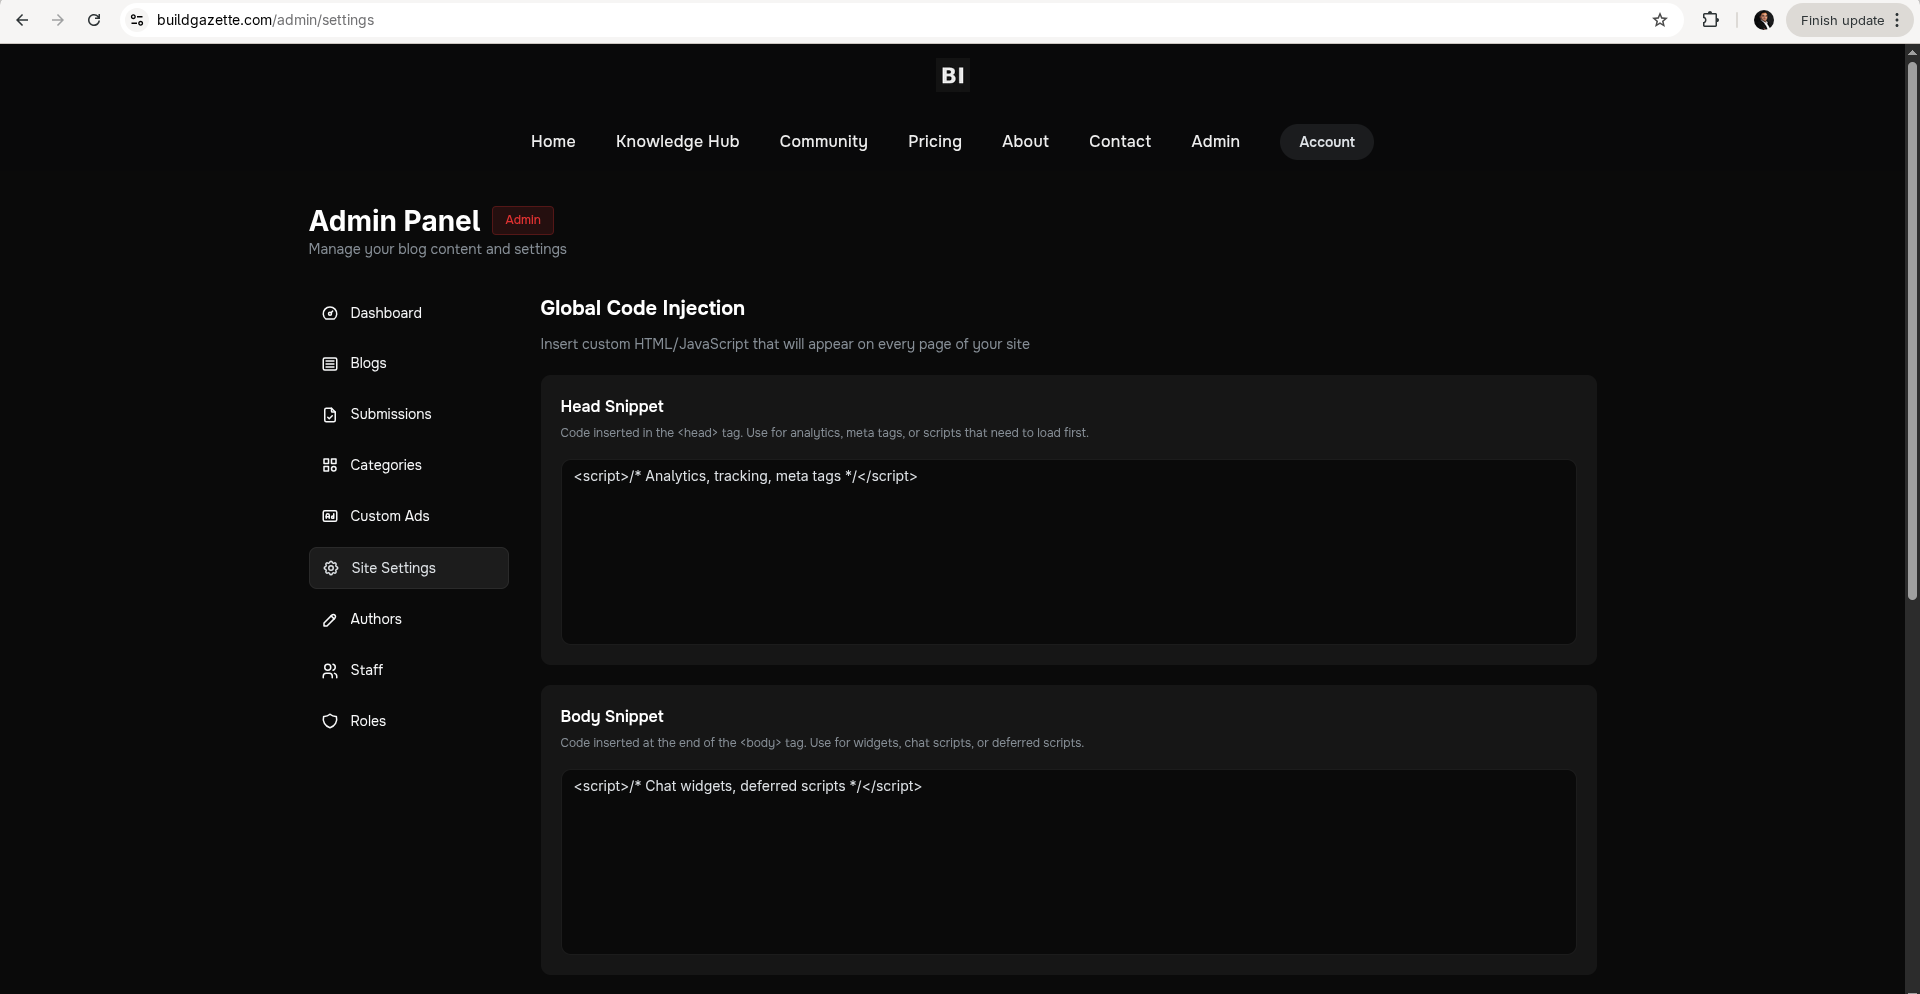Click the Head Snippet label

[612, 407]
